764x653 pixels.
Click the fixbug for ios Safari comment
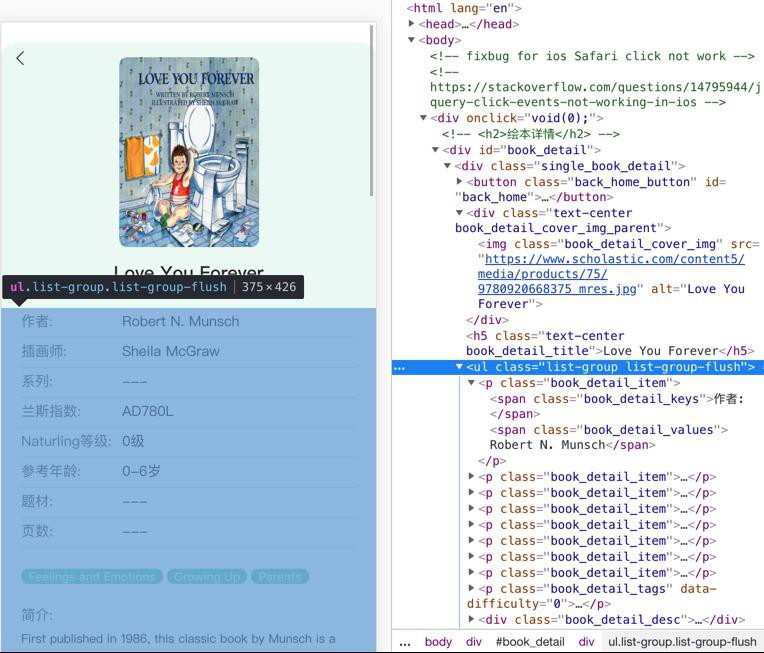tap(592, 56)
